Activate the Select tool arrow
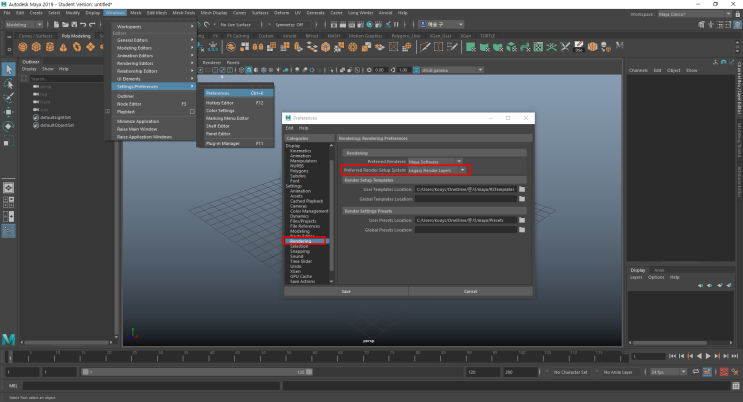 coord(9,69)
